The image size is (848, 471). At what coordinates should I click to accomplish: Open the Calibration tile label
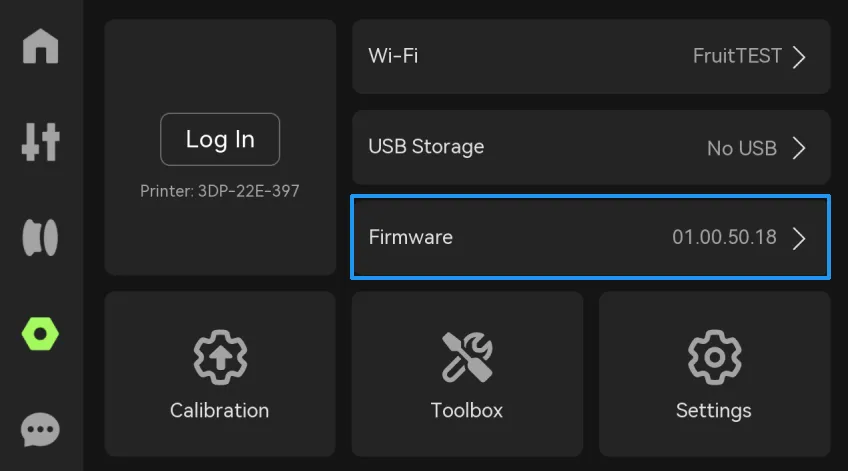pyautogui.click(x=220, y=410)
